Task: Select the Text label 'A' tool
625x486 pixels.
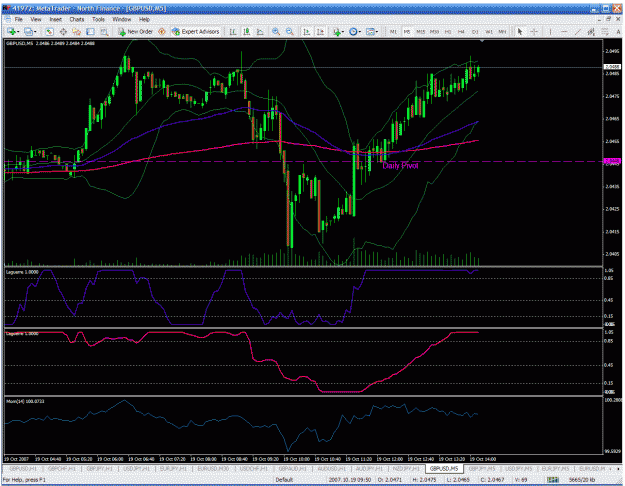Action: (x=618, y=31)
